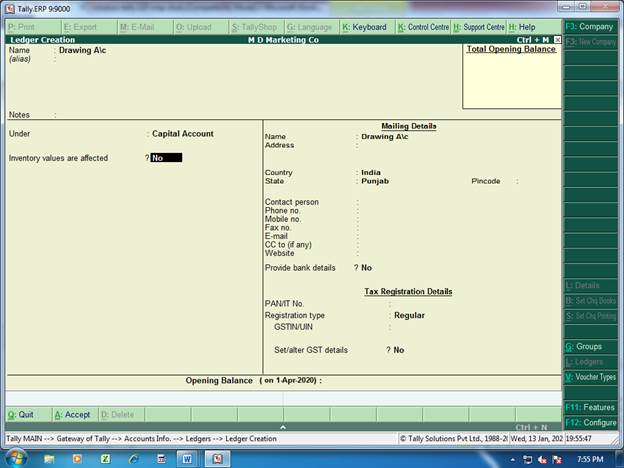The height and width of the screenshot is (468, 624).
Task: Click status bar date Wed, 13 Jan
Action: pyautogui.click(x=536, y=439)
